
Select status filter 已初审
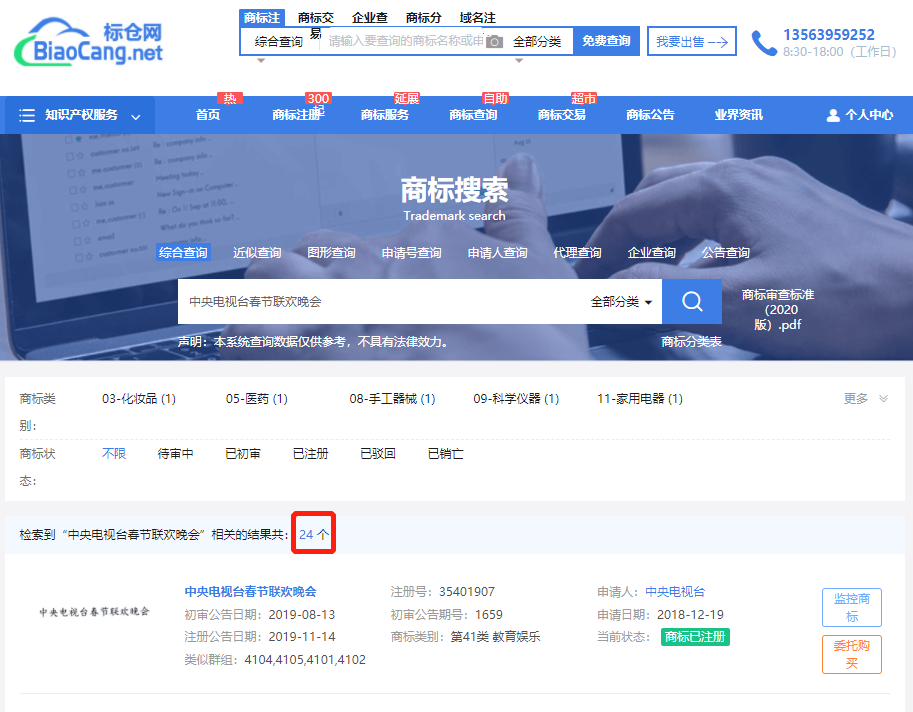[x=243, y=454]
